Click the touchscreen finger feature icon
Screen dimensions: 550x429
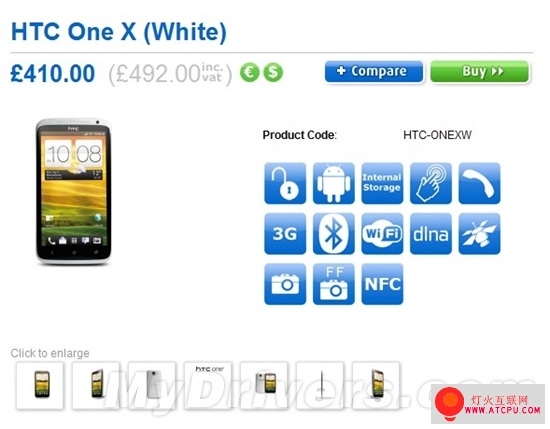point(431,183)
